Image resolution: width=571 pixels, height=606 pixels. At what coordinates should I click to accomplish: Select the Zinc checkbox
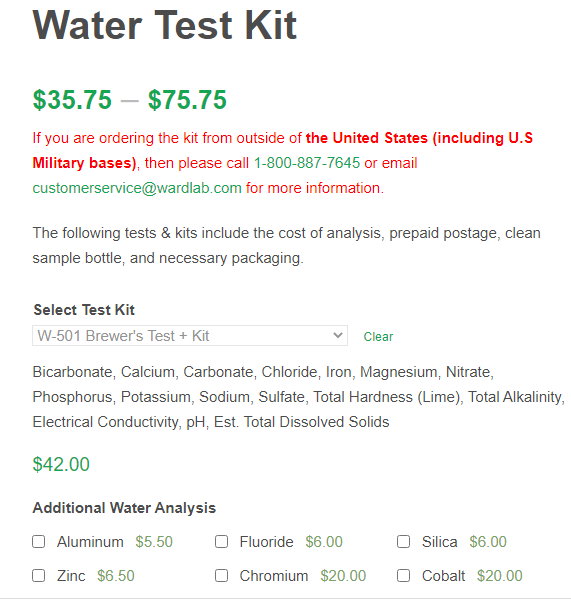pyautogui.click(x=39, y=575)
